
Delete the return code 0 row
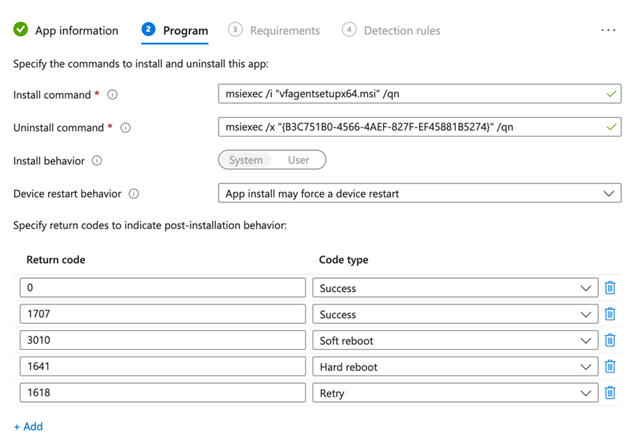point(610,288)
